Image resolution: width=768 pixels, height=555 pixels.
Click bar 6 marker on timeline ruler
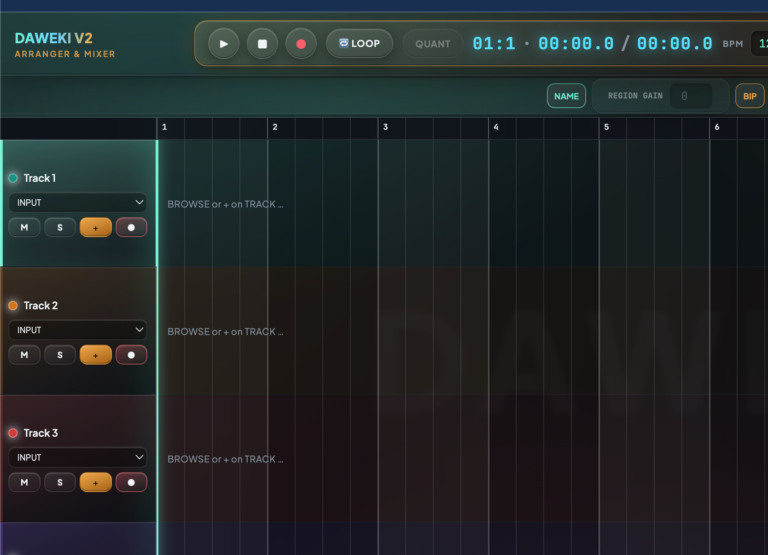[717, 127]
